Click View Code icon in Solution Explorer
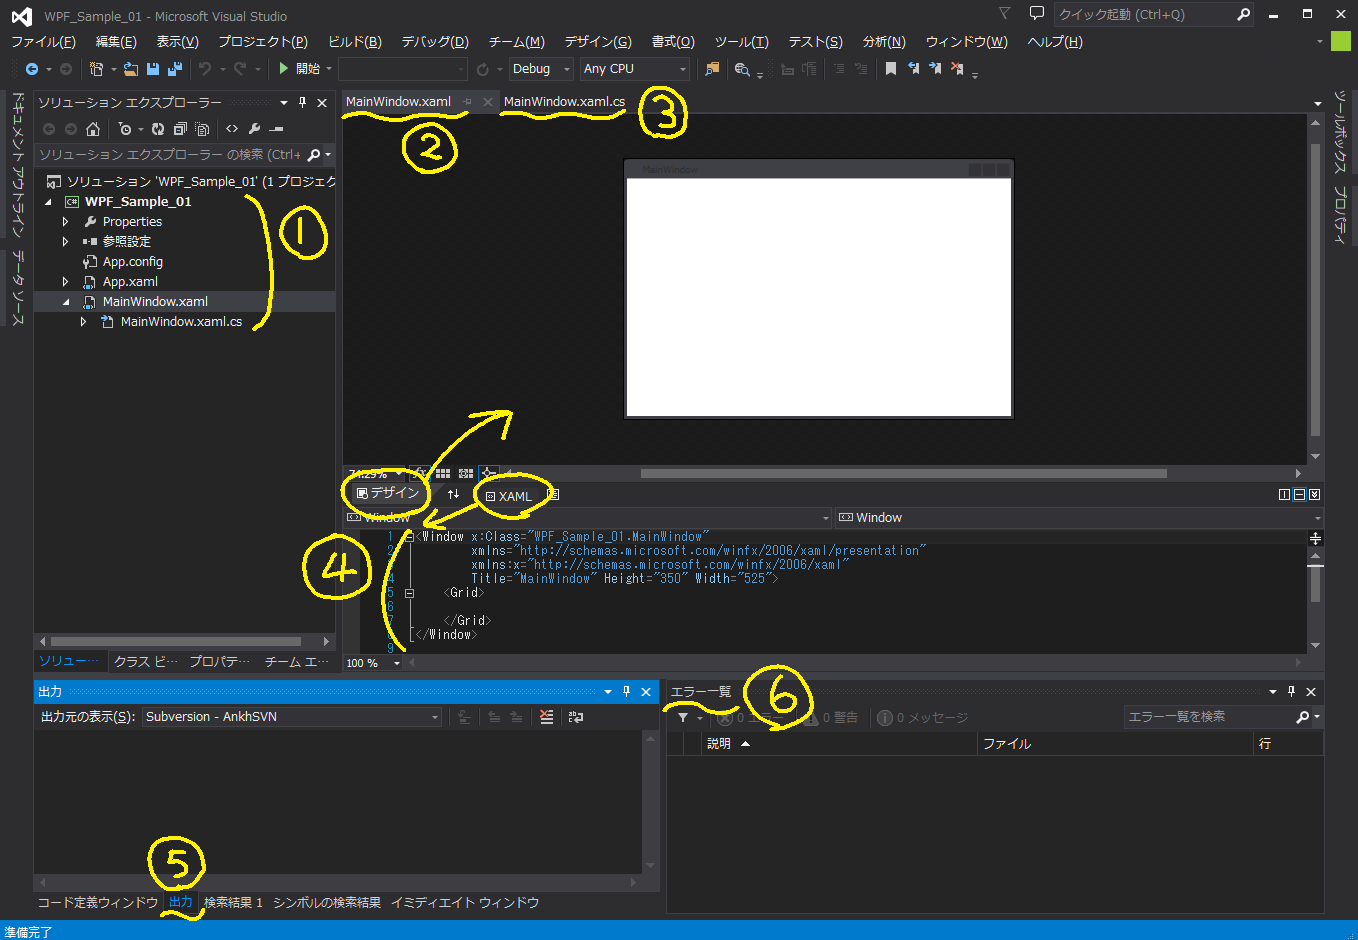1358x940 pixels. pos(232,129)
